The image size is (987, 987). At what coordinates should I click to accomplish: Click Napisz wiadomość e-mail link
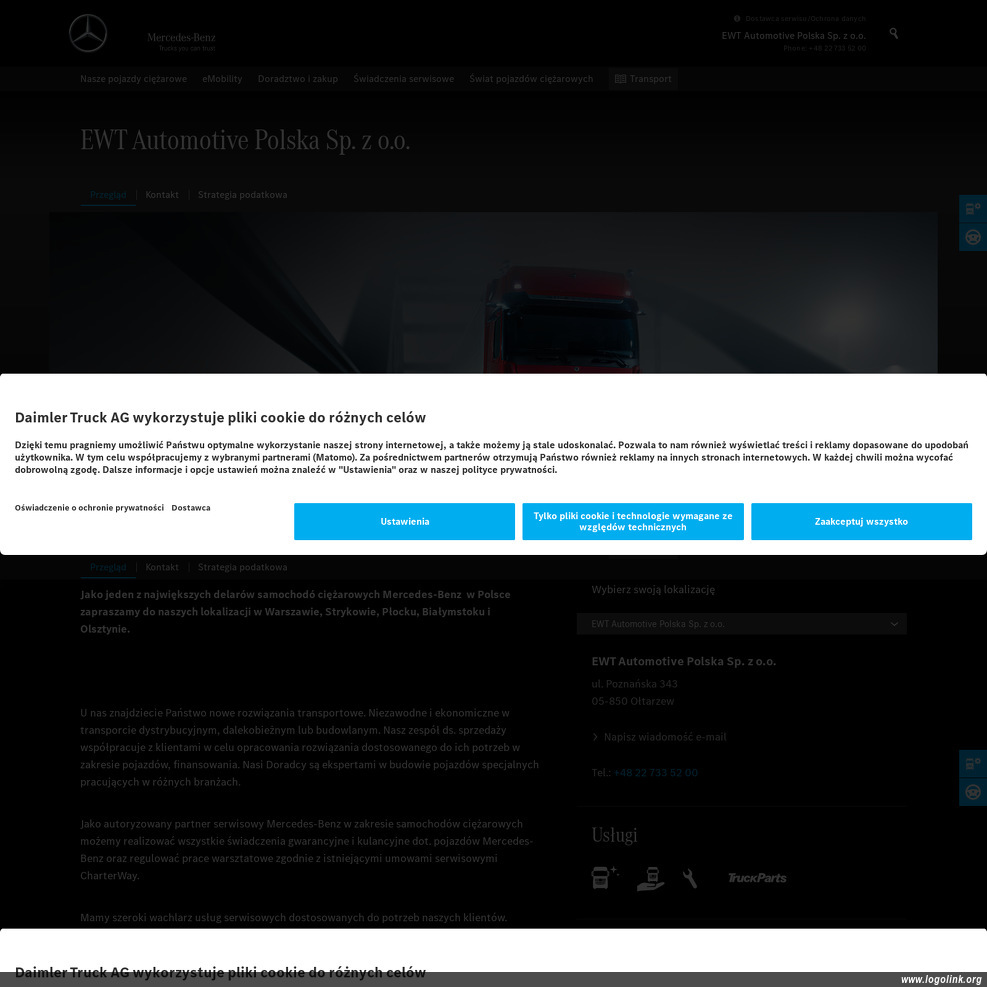665,737
